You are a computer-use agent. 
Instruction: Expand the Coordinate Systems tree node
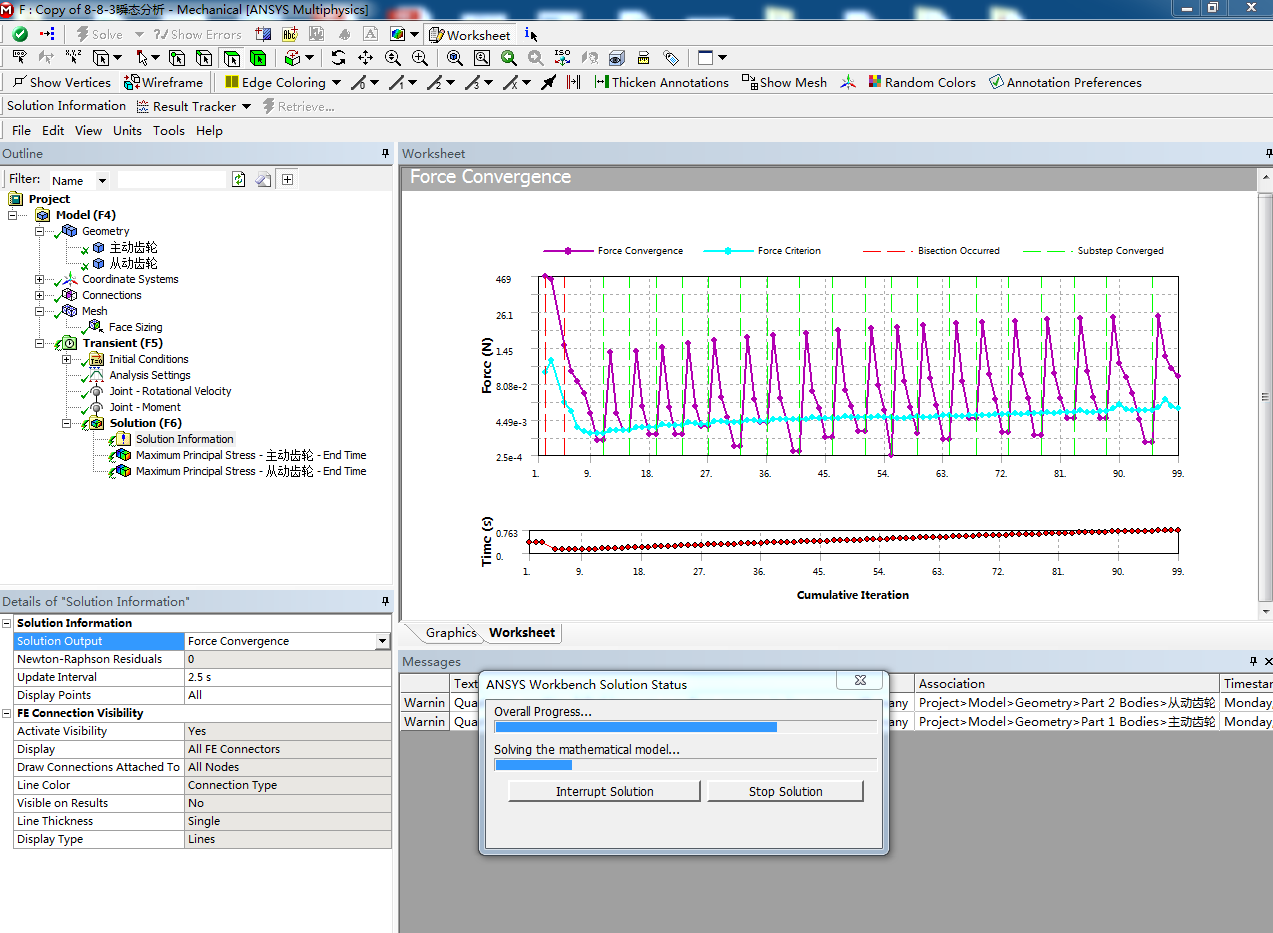[40, 280]
